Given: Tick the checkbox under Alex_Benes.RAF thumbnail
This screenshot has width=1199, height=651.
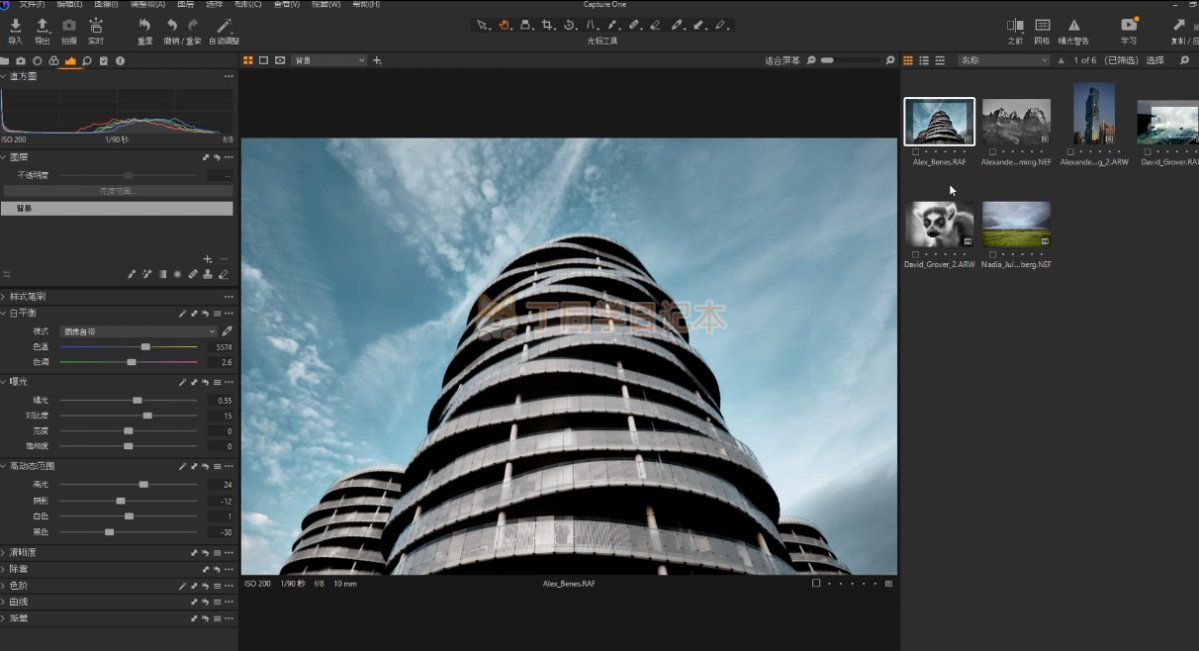Looking at the screenshot, I should point(917,151).
